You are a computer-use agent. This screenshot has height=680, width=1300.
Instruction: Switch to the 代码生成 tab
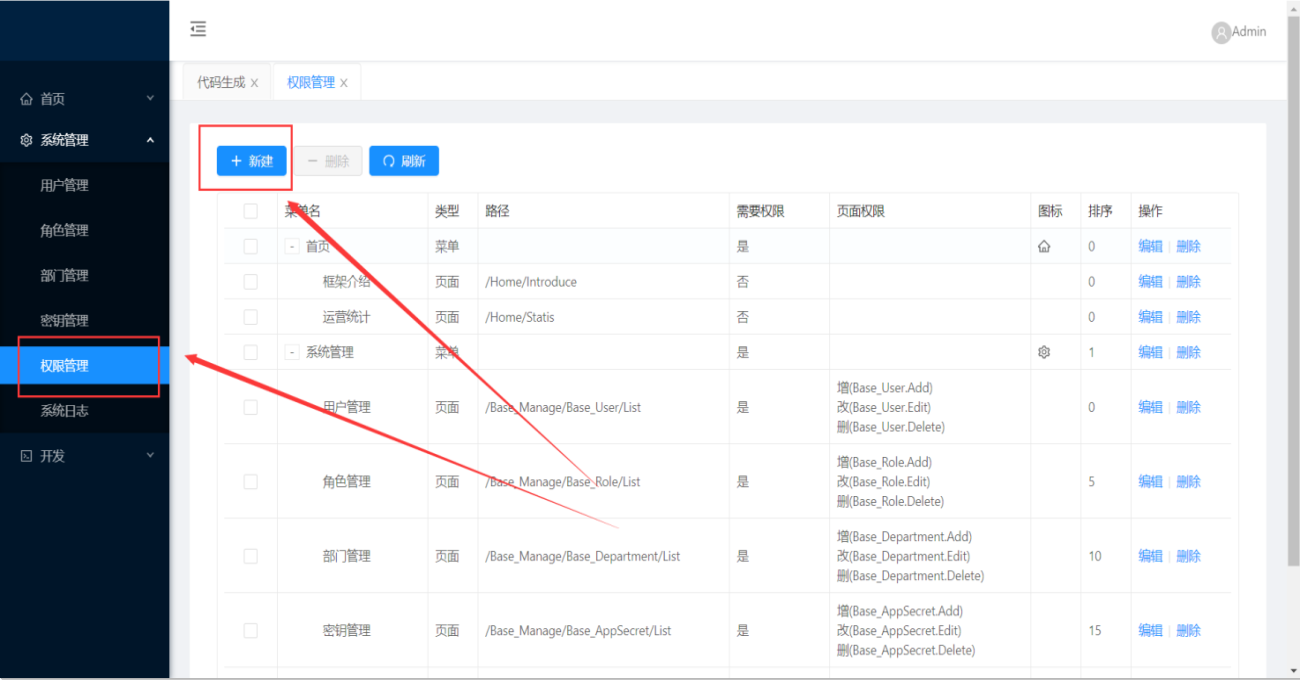[221, 82]
